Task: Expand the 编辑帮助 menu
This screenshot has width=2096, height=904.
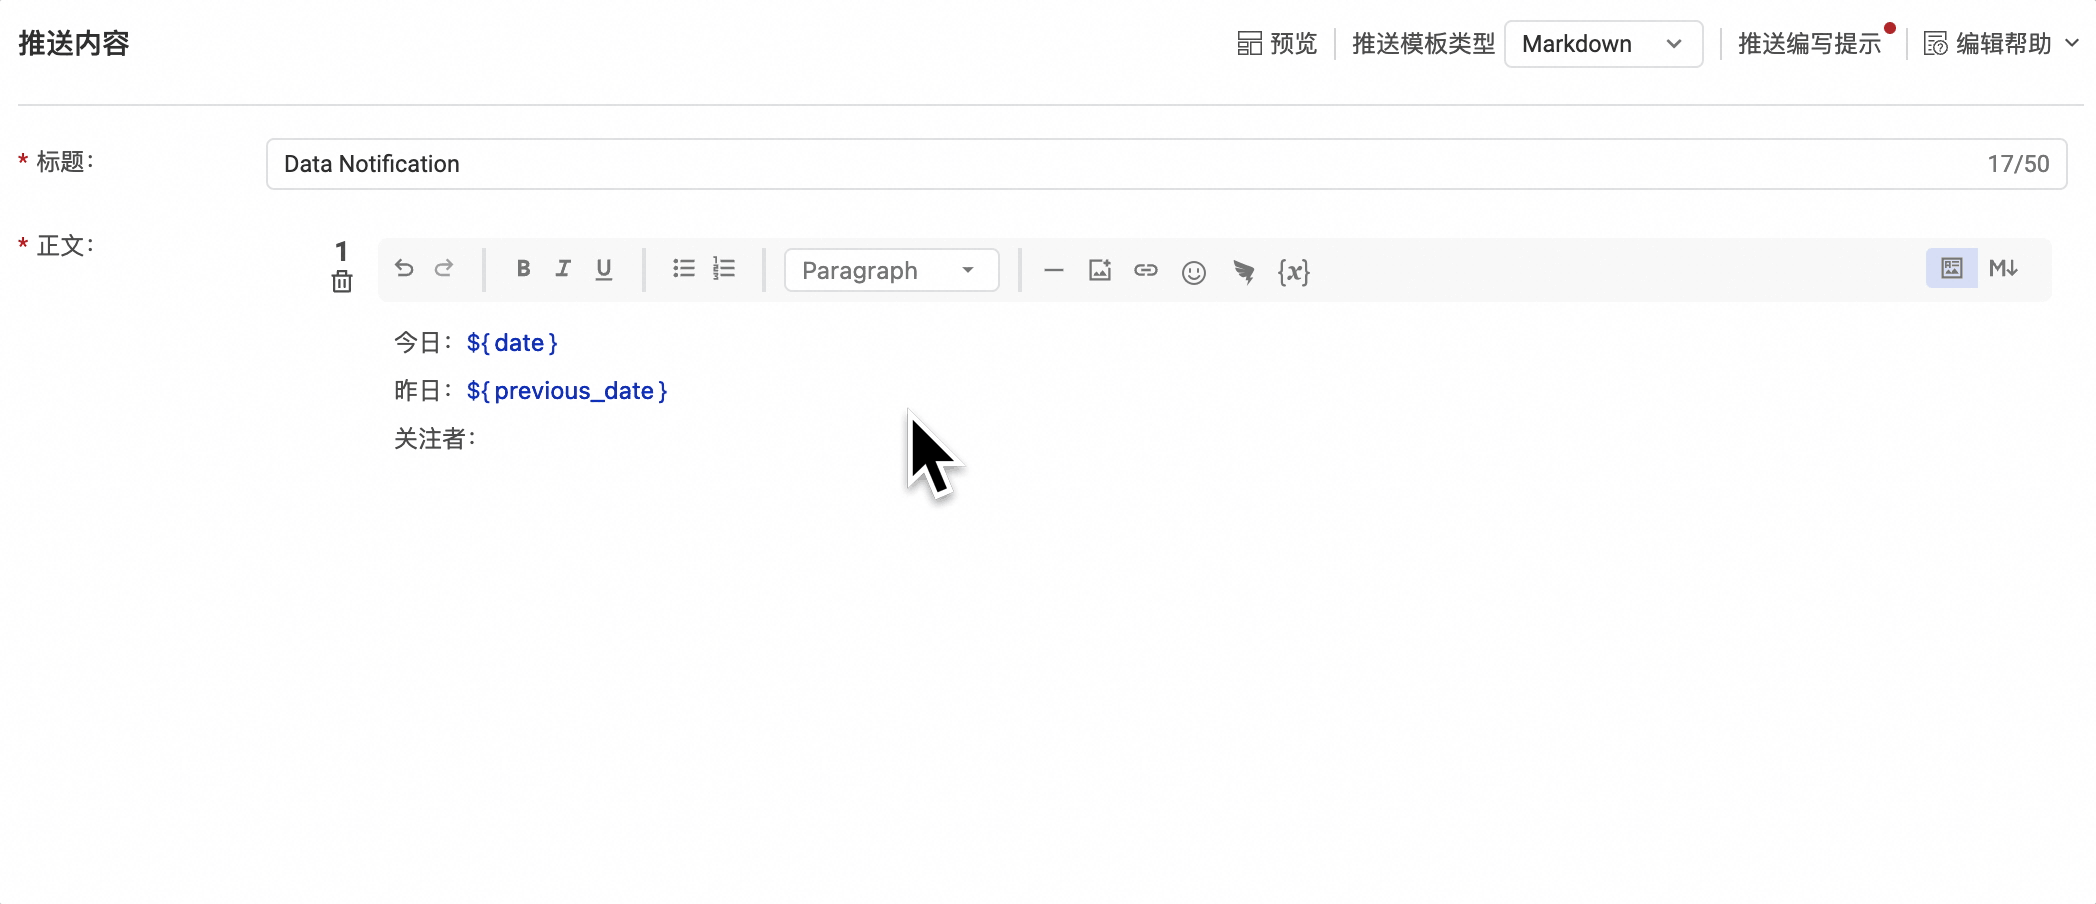Action: coord(2000,43)
